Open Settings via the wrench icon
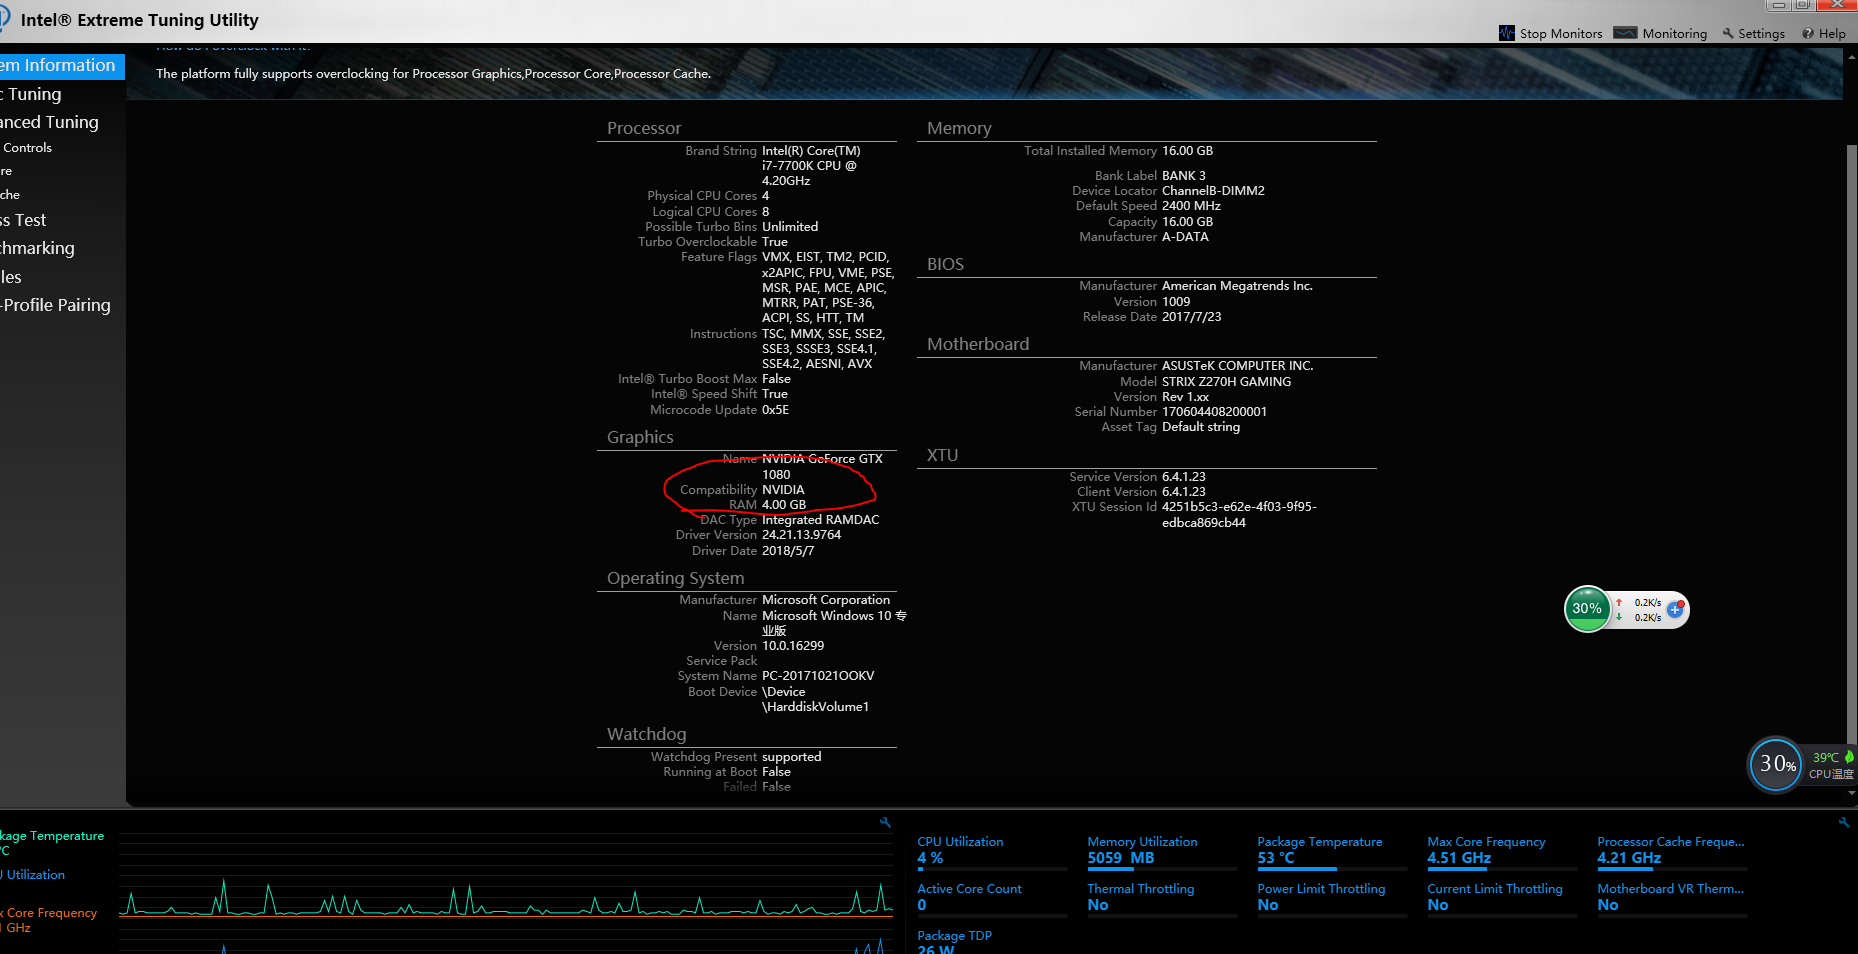 [x=1728, y=33]
